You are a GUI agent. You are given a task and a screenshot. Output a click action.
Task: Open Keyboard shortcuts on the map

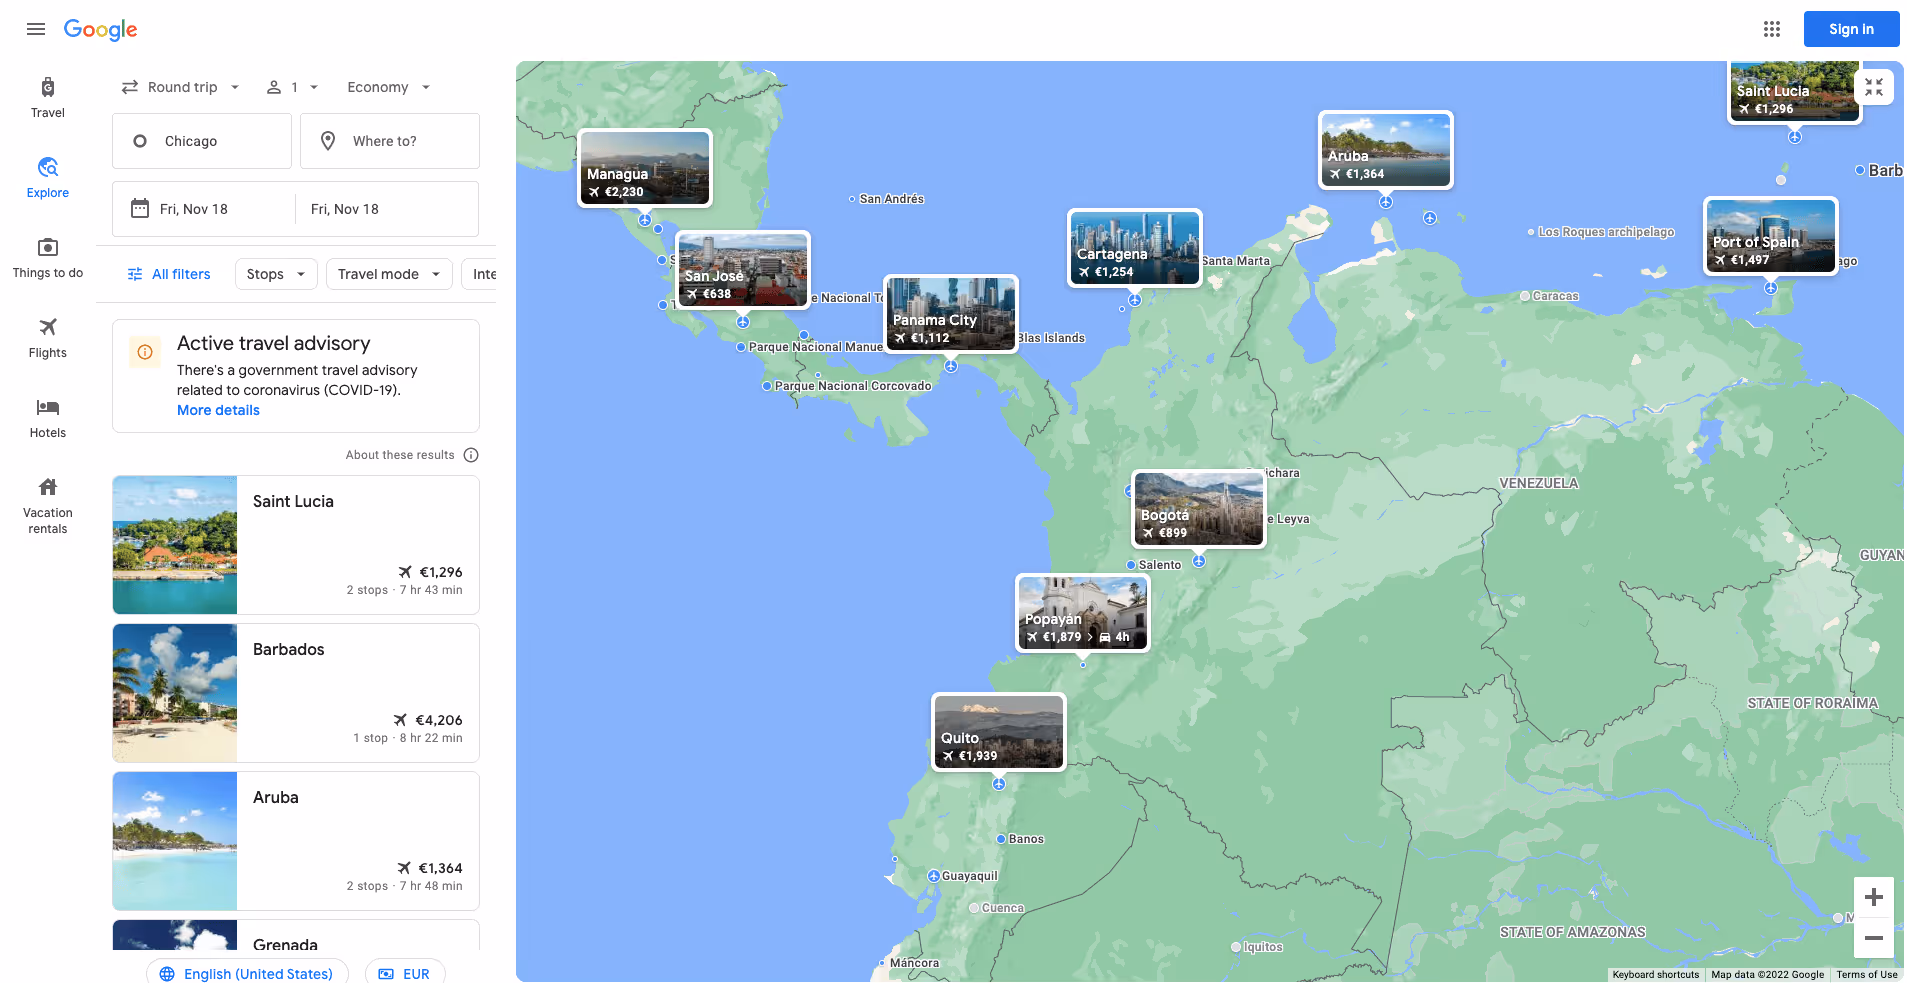[x=1655, y=975]
